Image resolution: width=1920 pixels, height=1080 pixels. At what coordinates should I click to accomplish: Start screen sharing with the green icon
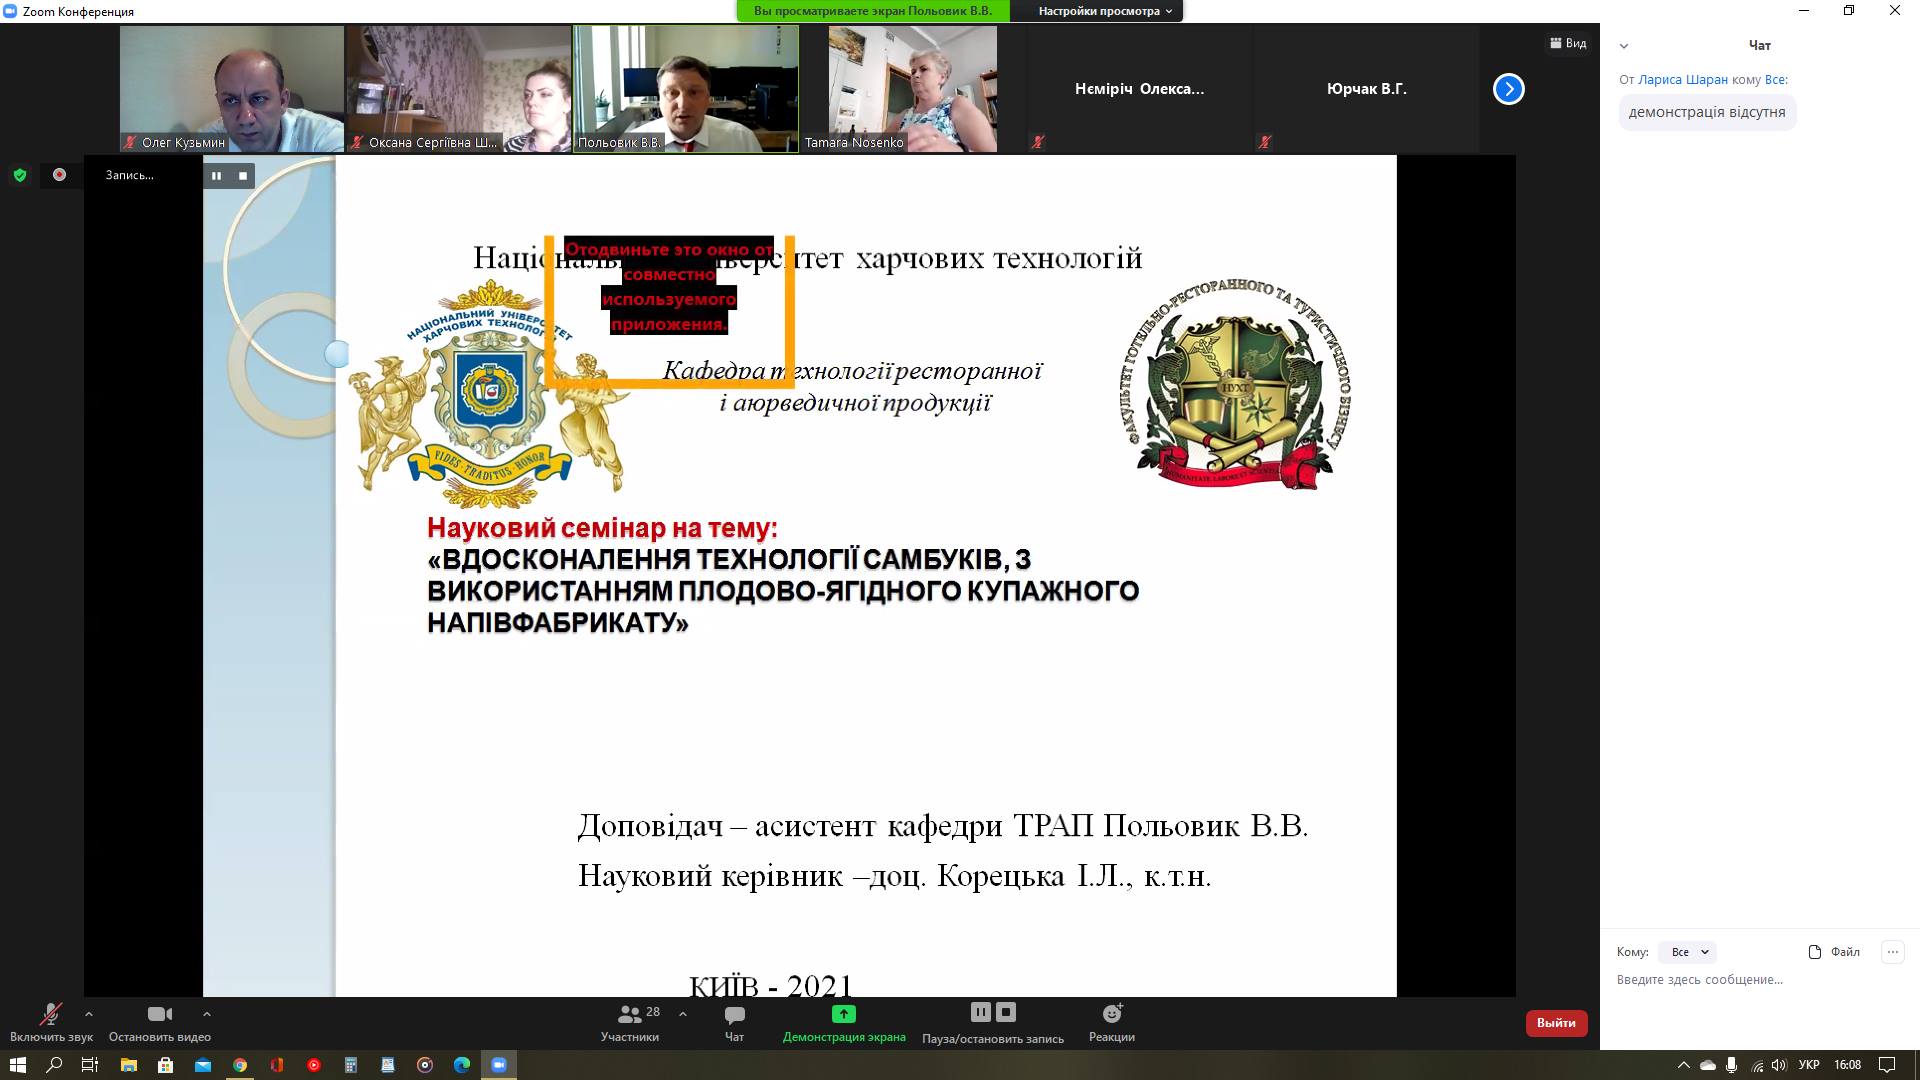click(x=843, y=1014)
